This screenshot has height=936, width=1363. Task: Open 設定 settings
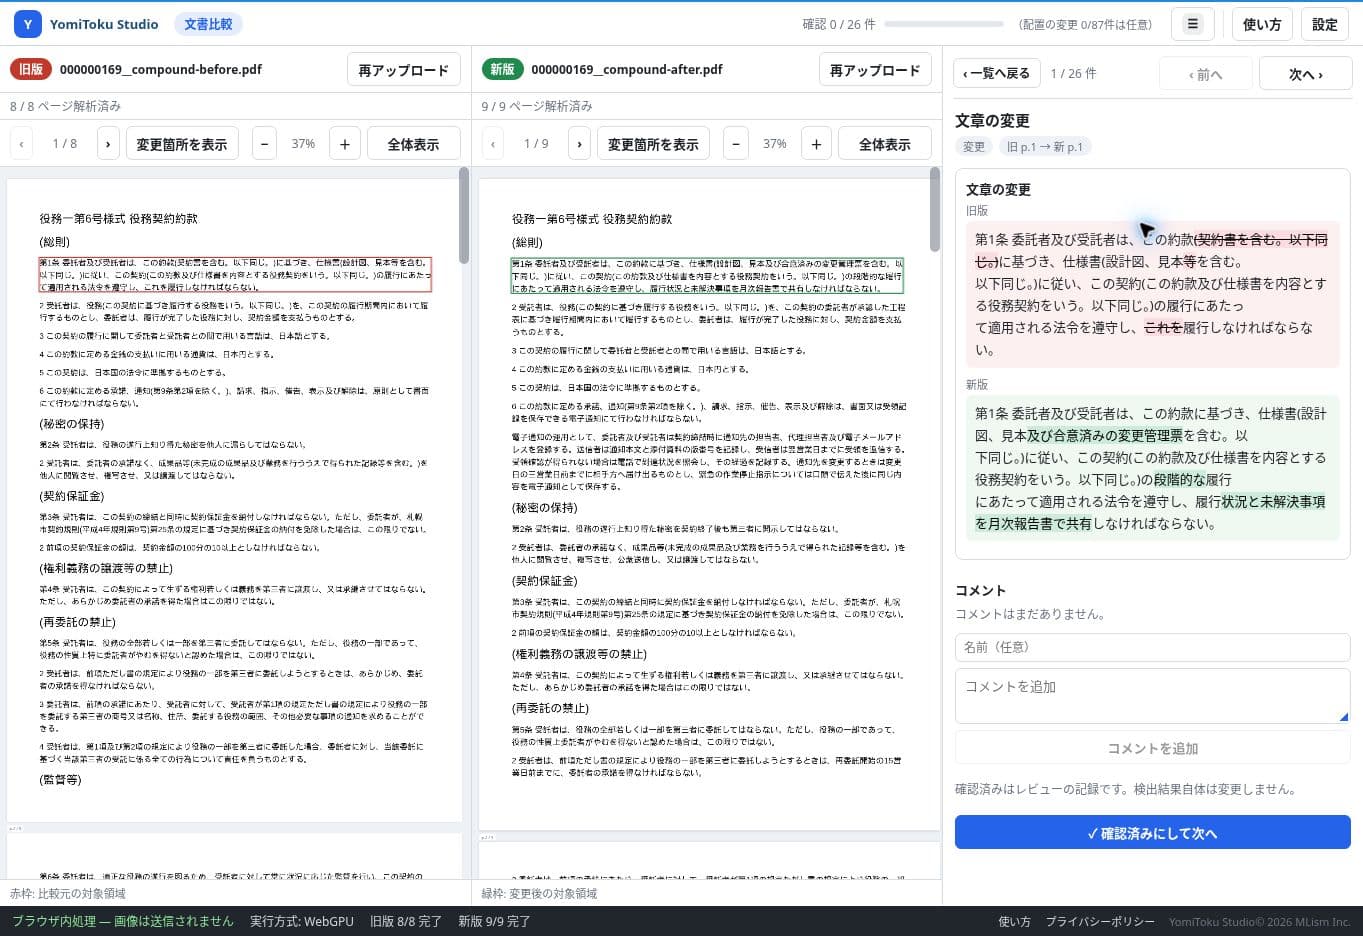1325,24
